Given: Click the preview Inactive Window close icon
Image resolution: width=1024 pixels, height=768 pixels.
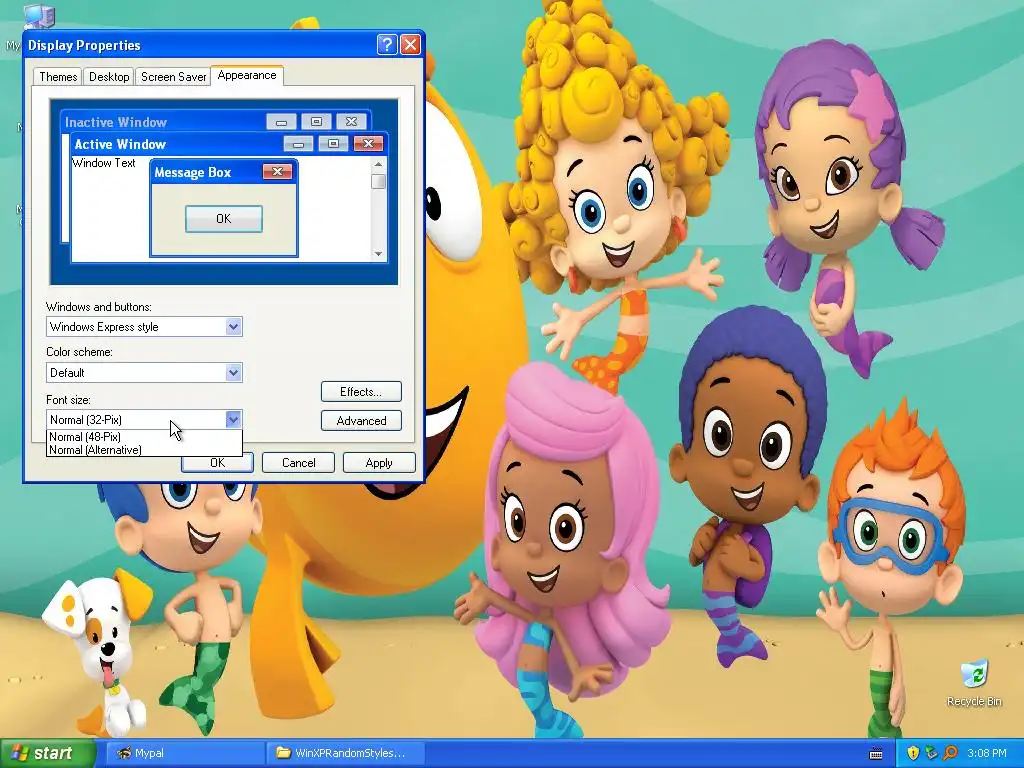Looking at the screenshot, I should (351, 121).
